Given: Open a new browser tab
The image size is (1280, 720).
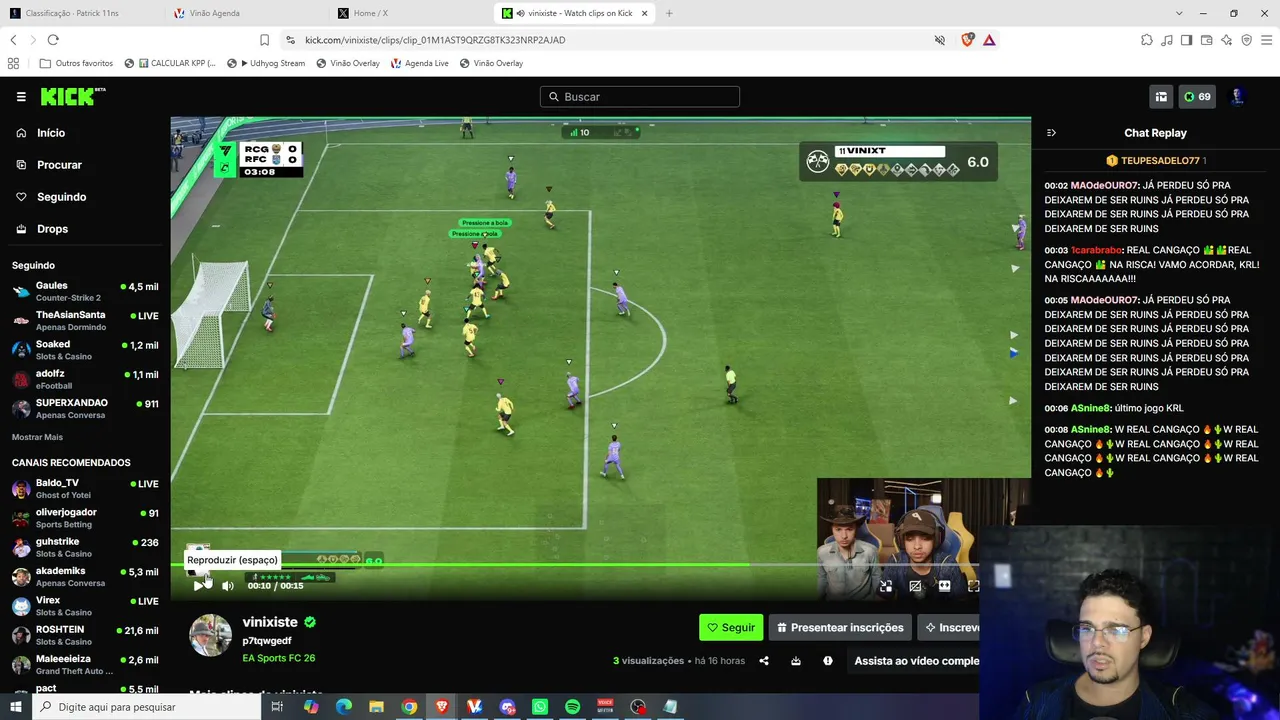Looking at the screenshot, I should point(669,13).
